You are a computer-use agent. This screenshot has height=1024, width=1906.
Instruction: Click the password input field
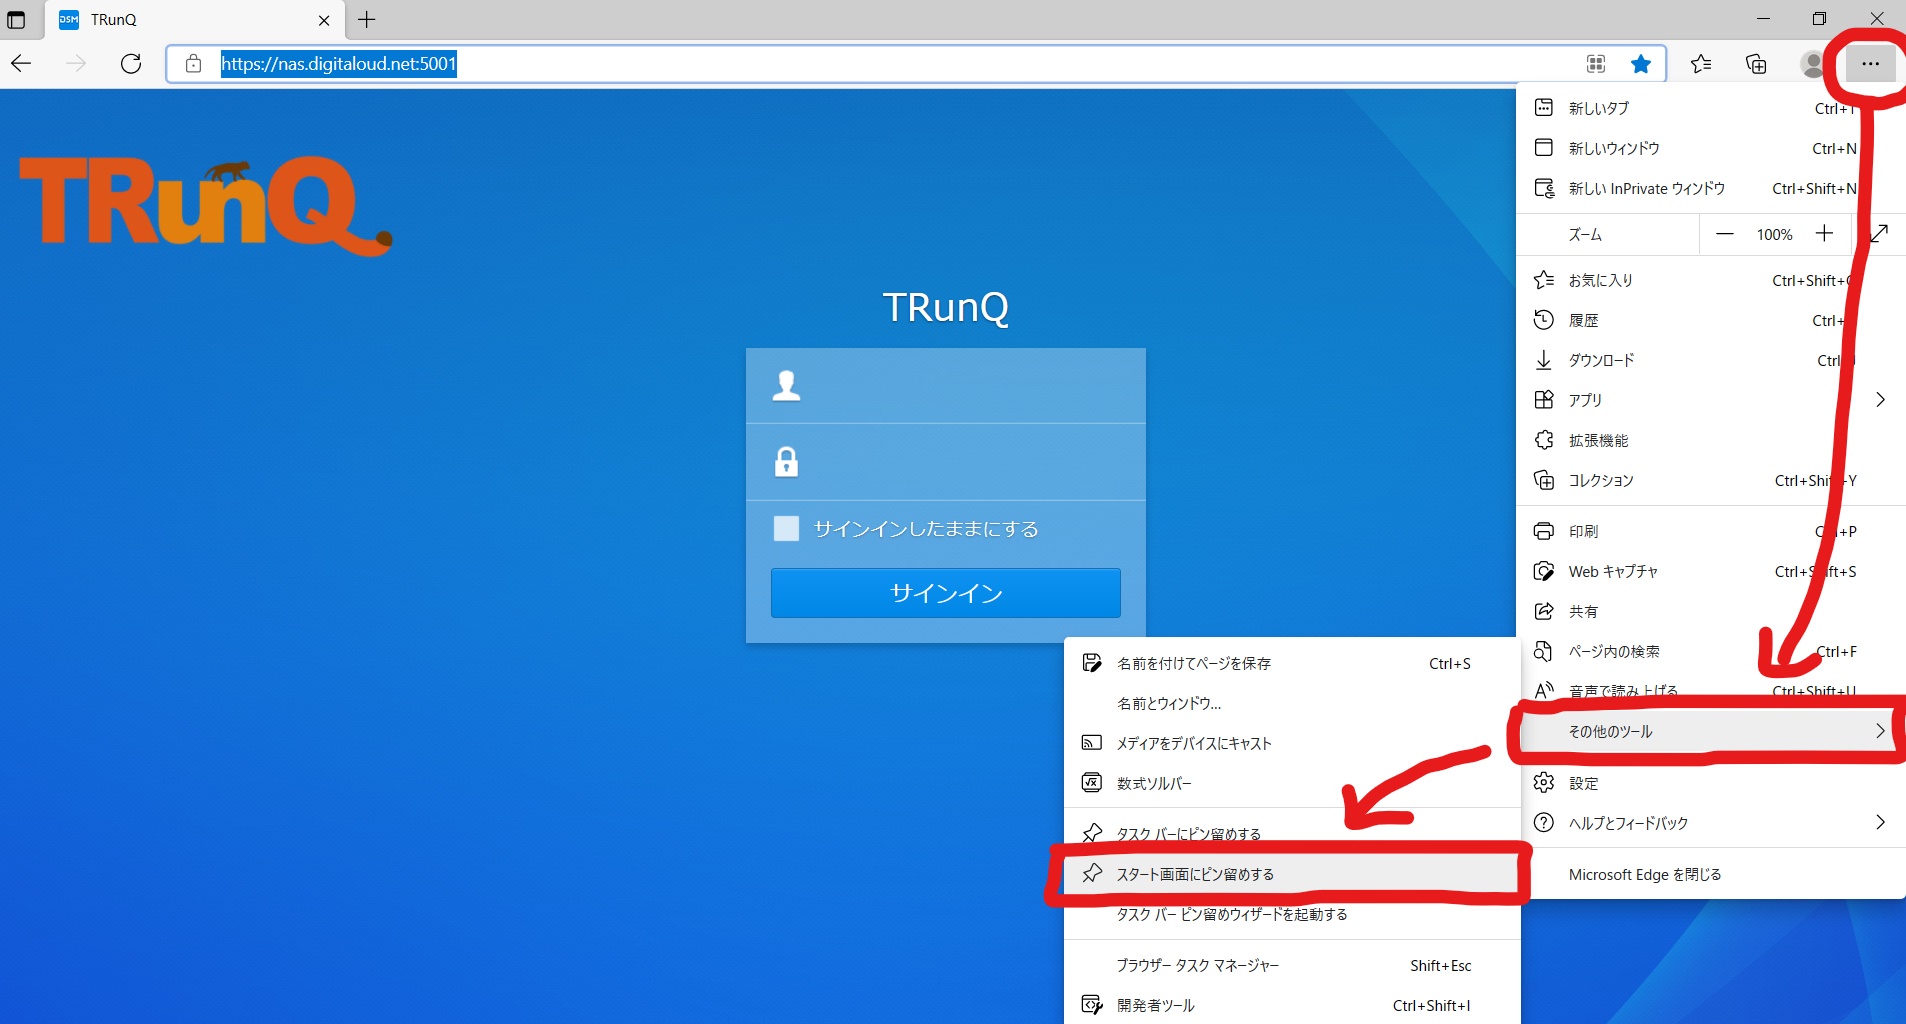tap(946, 462)
